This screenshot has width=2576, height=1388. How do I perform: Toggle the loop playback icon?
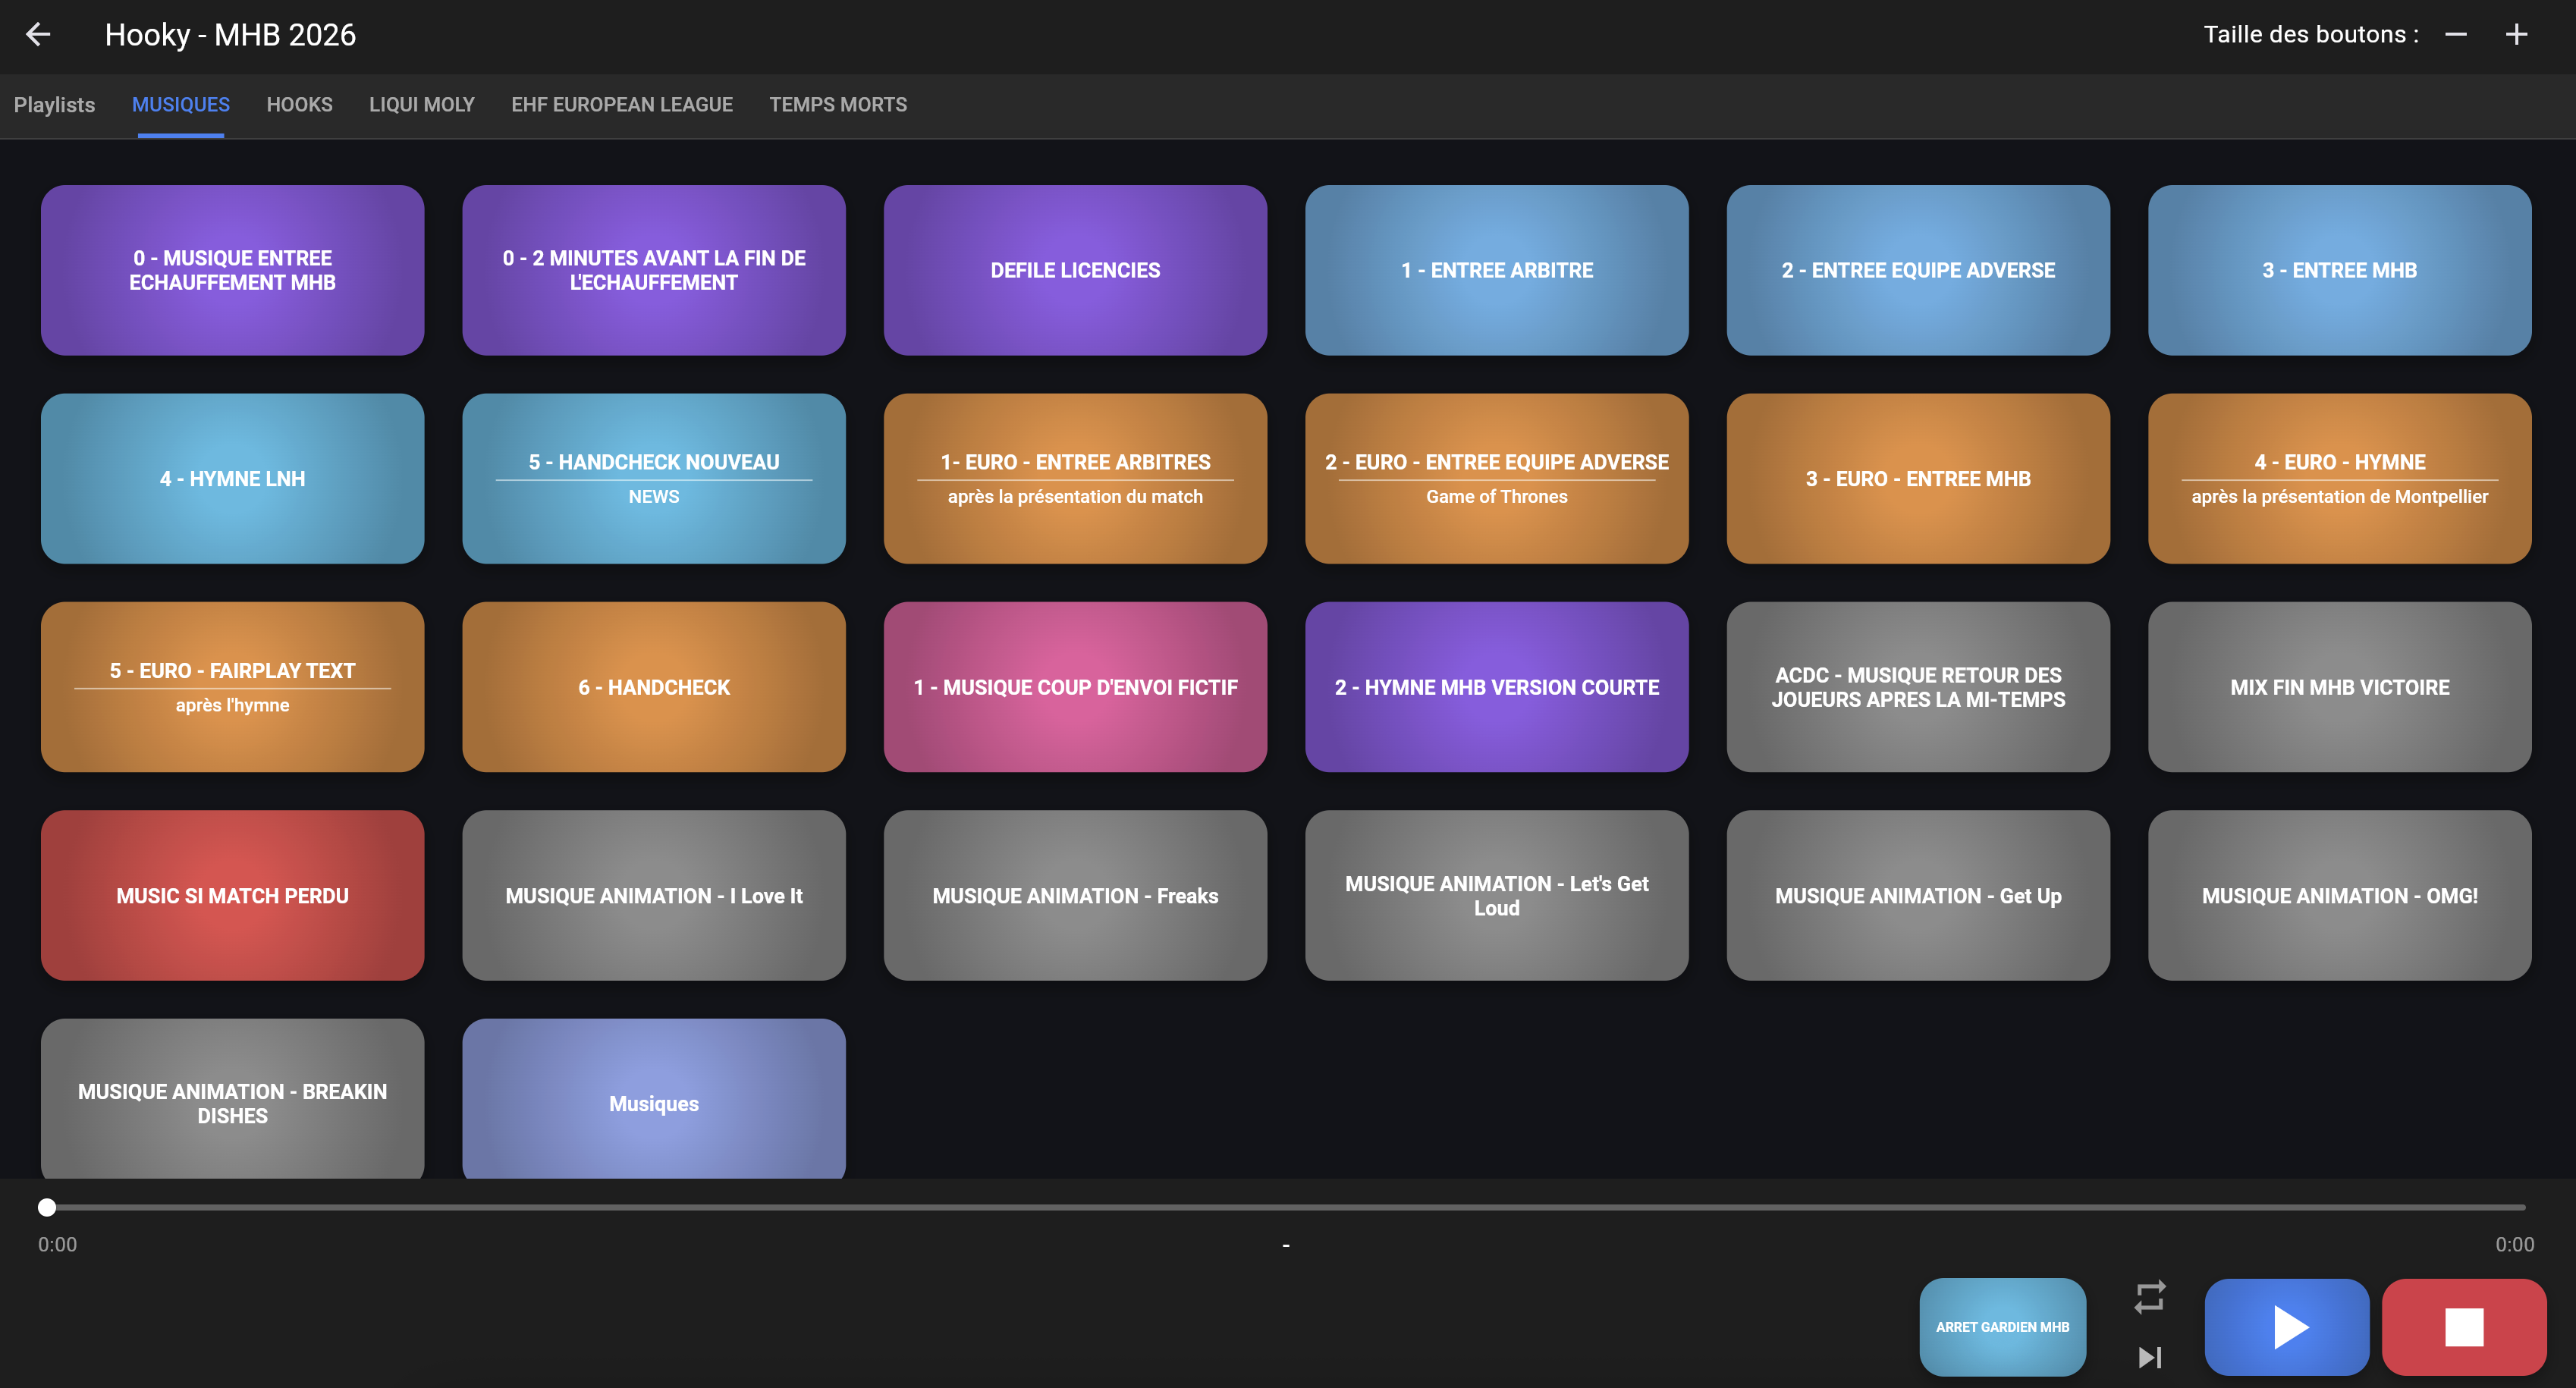point(2148,1296)
